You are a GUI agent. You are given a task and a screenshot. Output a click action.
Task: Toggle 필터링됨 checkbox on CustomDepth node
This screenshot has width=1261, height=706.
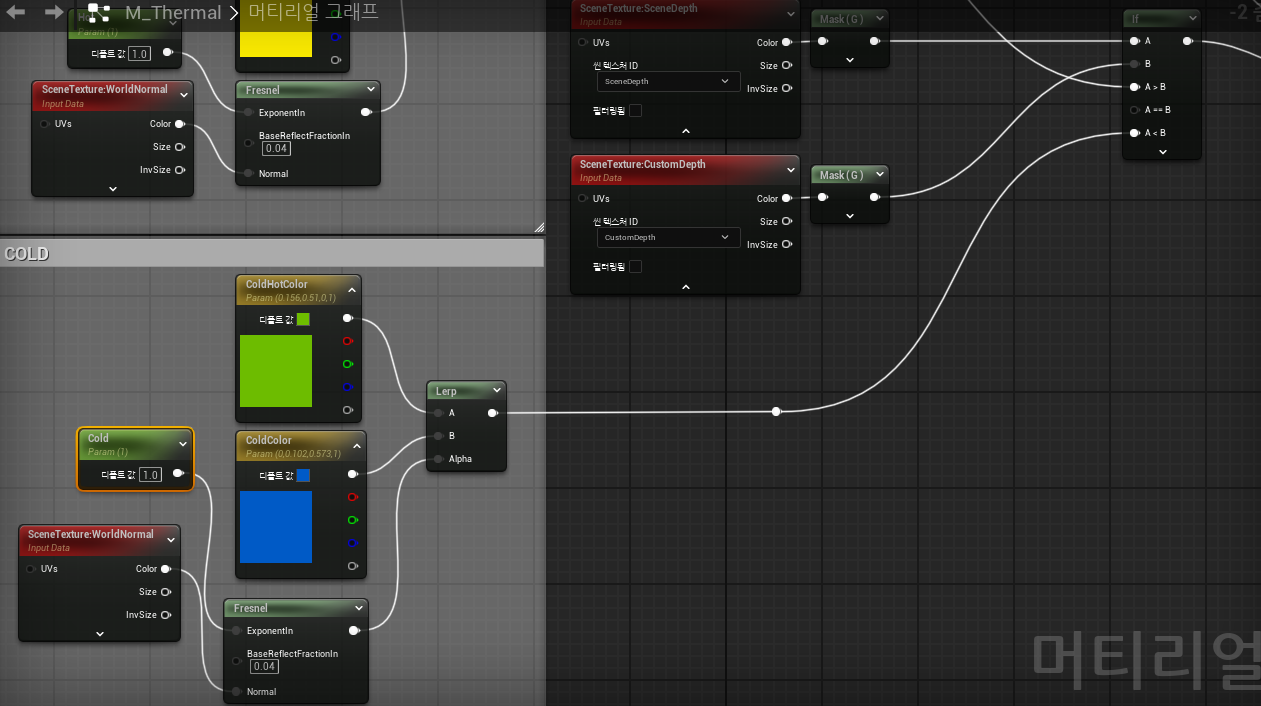635,266
